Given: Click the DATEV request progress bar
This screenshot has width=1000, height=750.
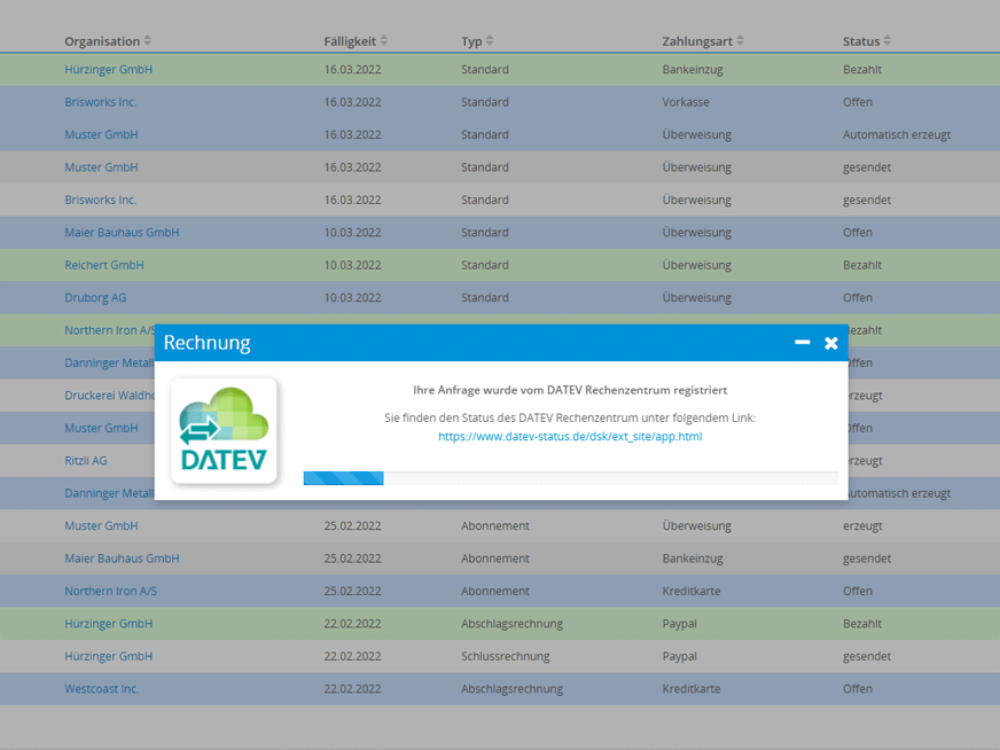Looking at the screenshot, I should pos(570,478).
